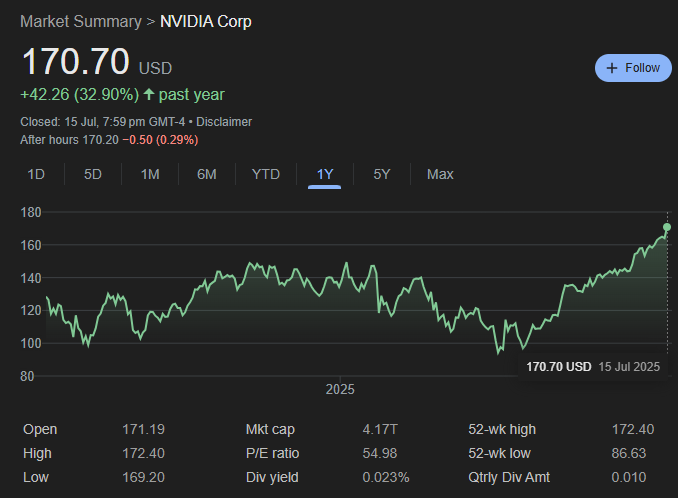678x498 pixels.
Task: Select the 1Y time range tab
Action: (325, 174)
